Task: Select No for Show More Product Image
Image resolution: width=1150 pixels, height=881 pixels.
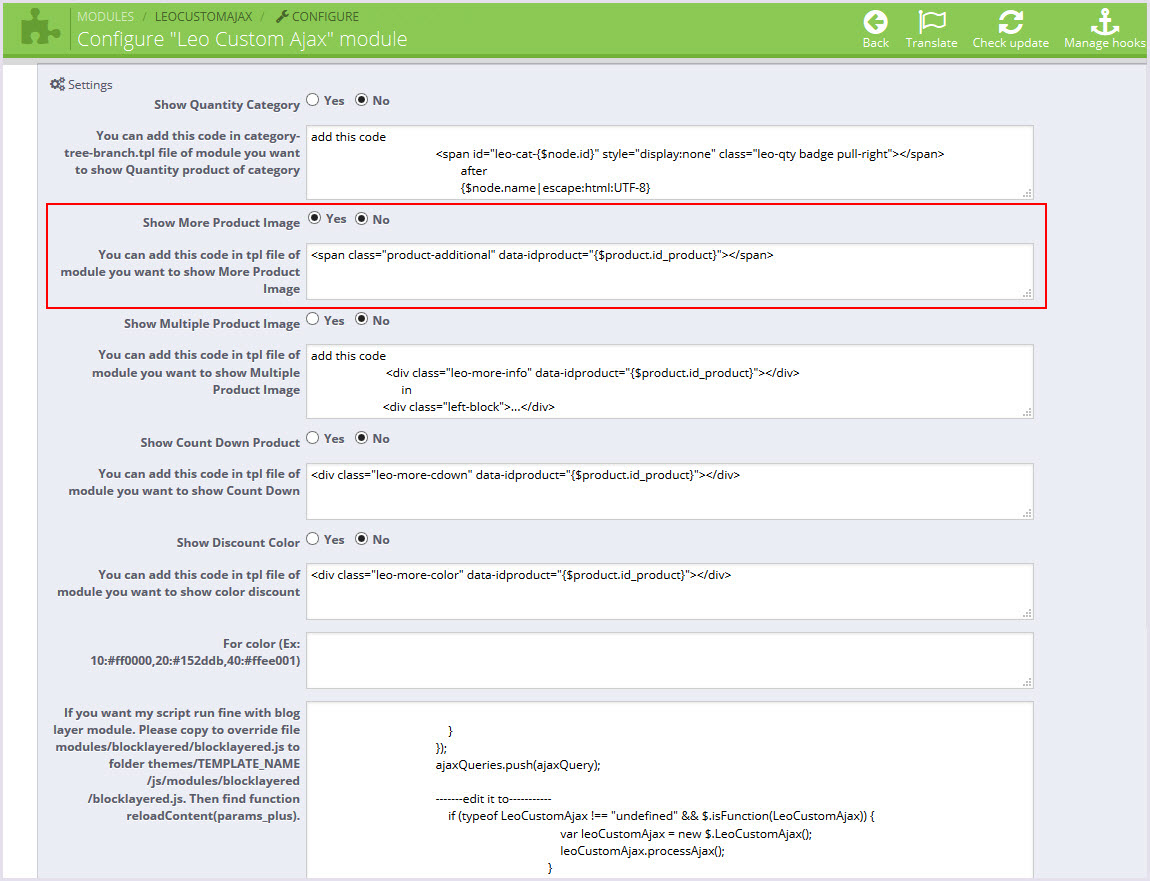Action: point(362,219)
